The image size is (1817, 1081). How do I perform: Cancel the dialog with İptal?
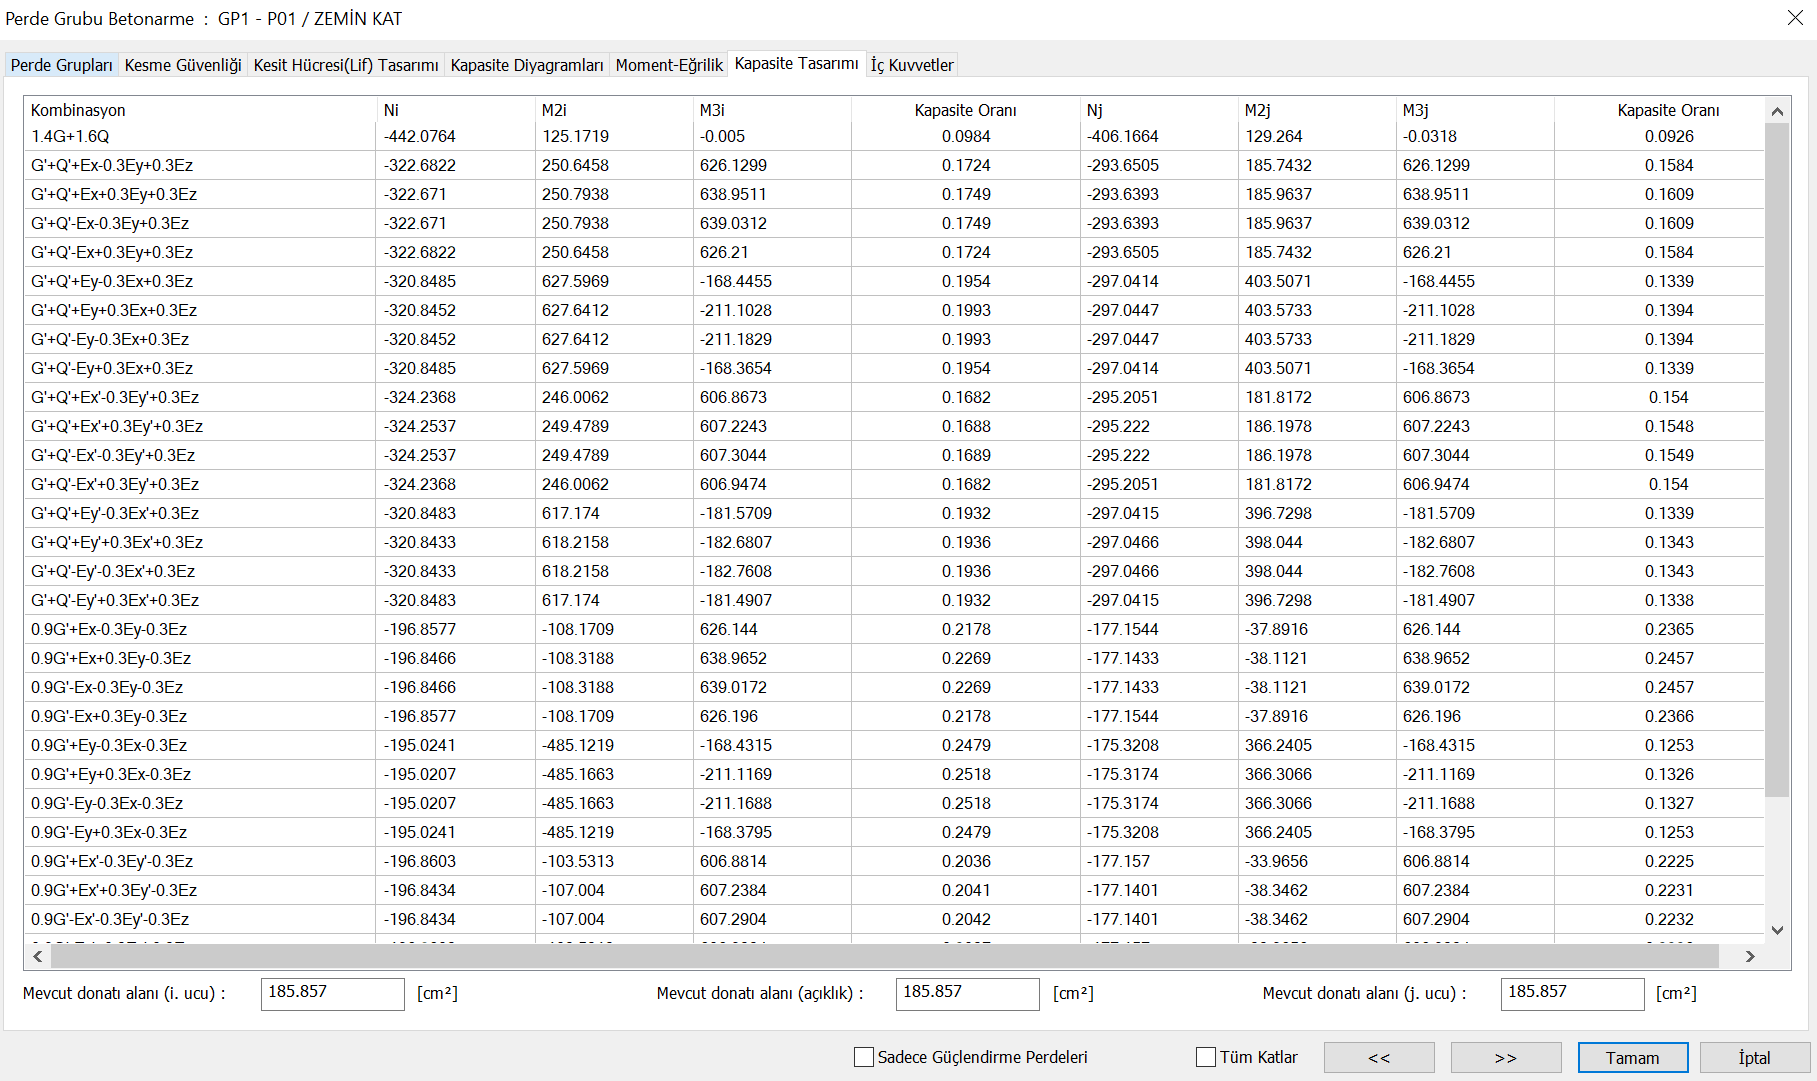coord(1754,1057)
